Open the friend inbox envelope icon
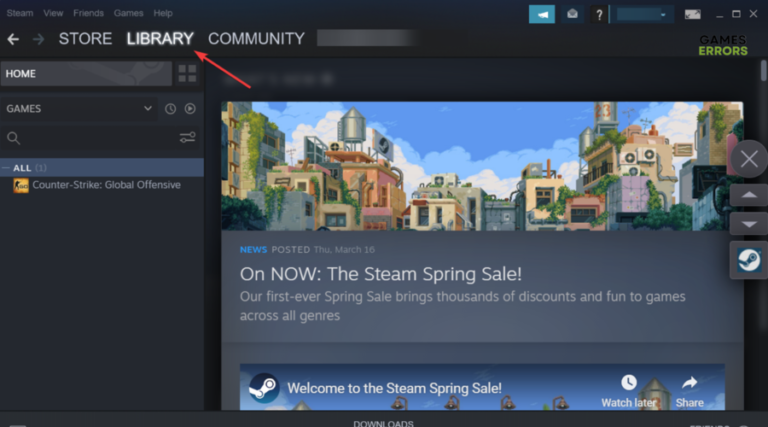Viewport: 768px width, 427px height. coord(572,14)
